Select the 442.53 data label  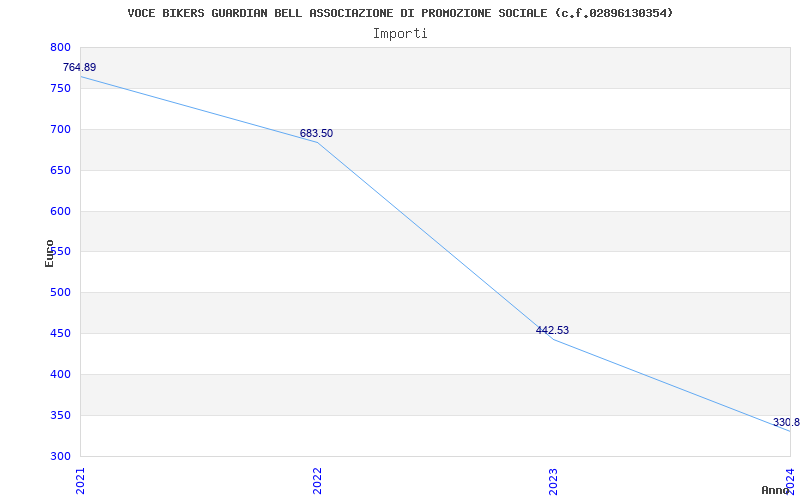552,330
